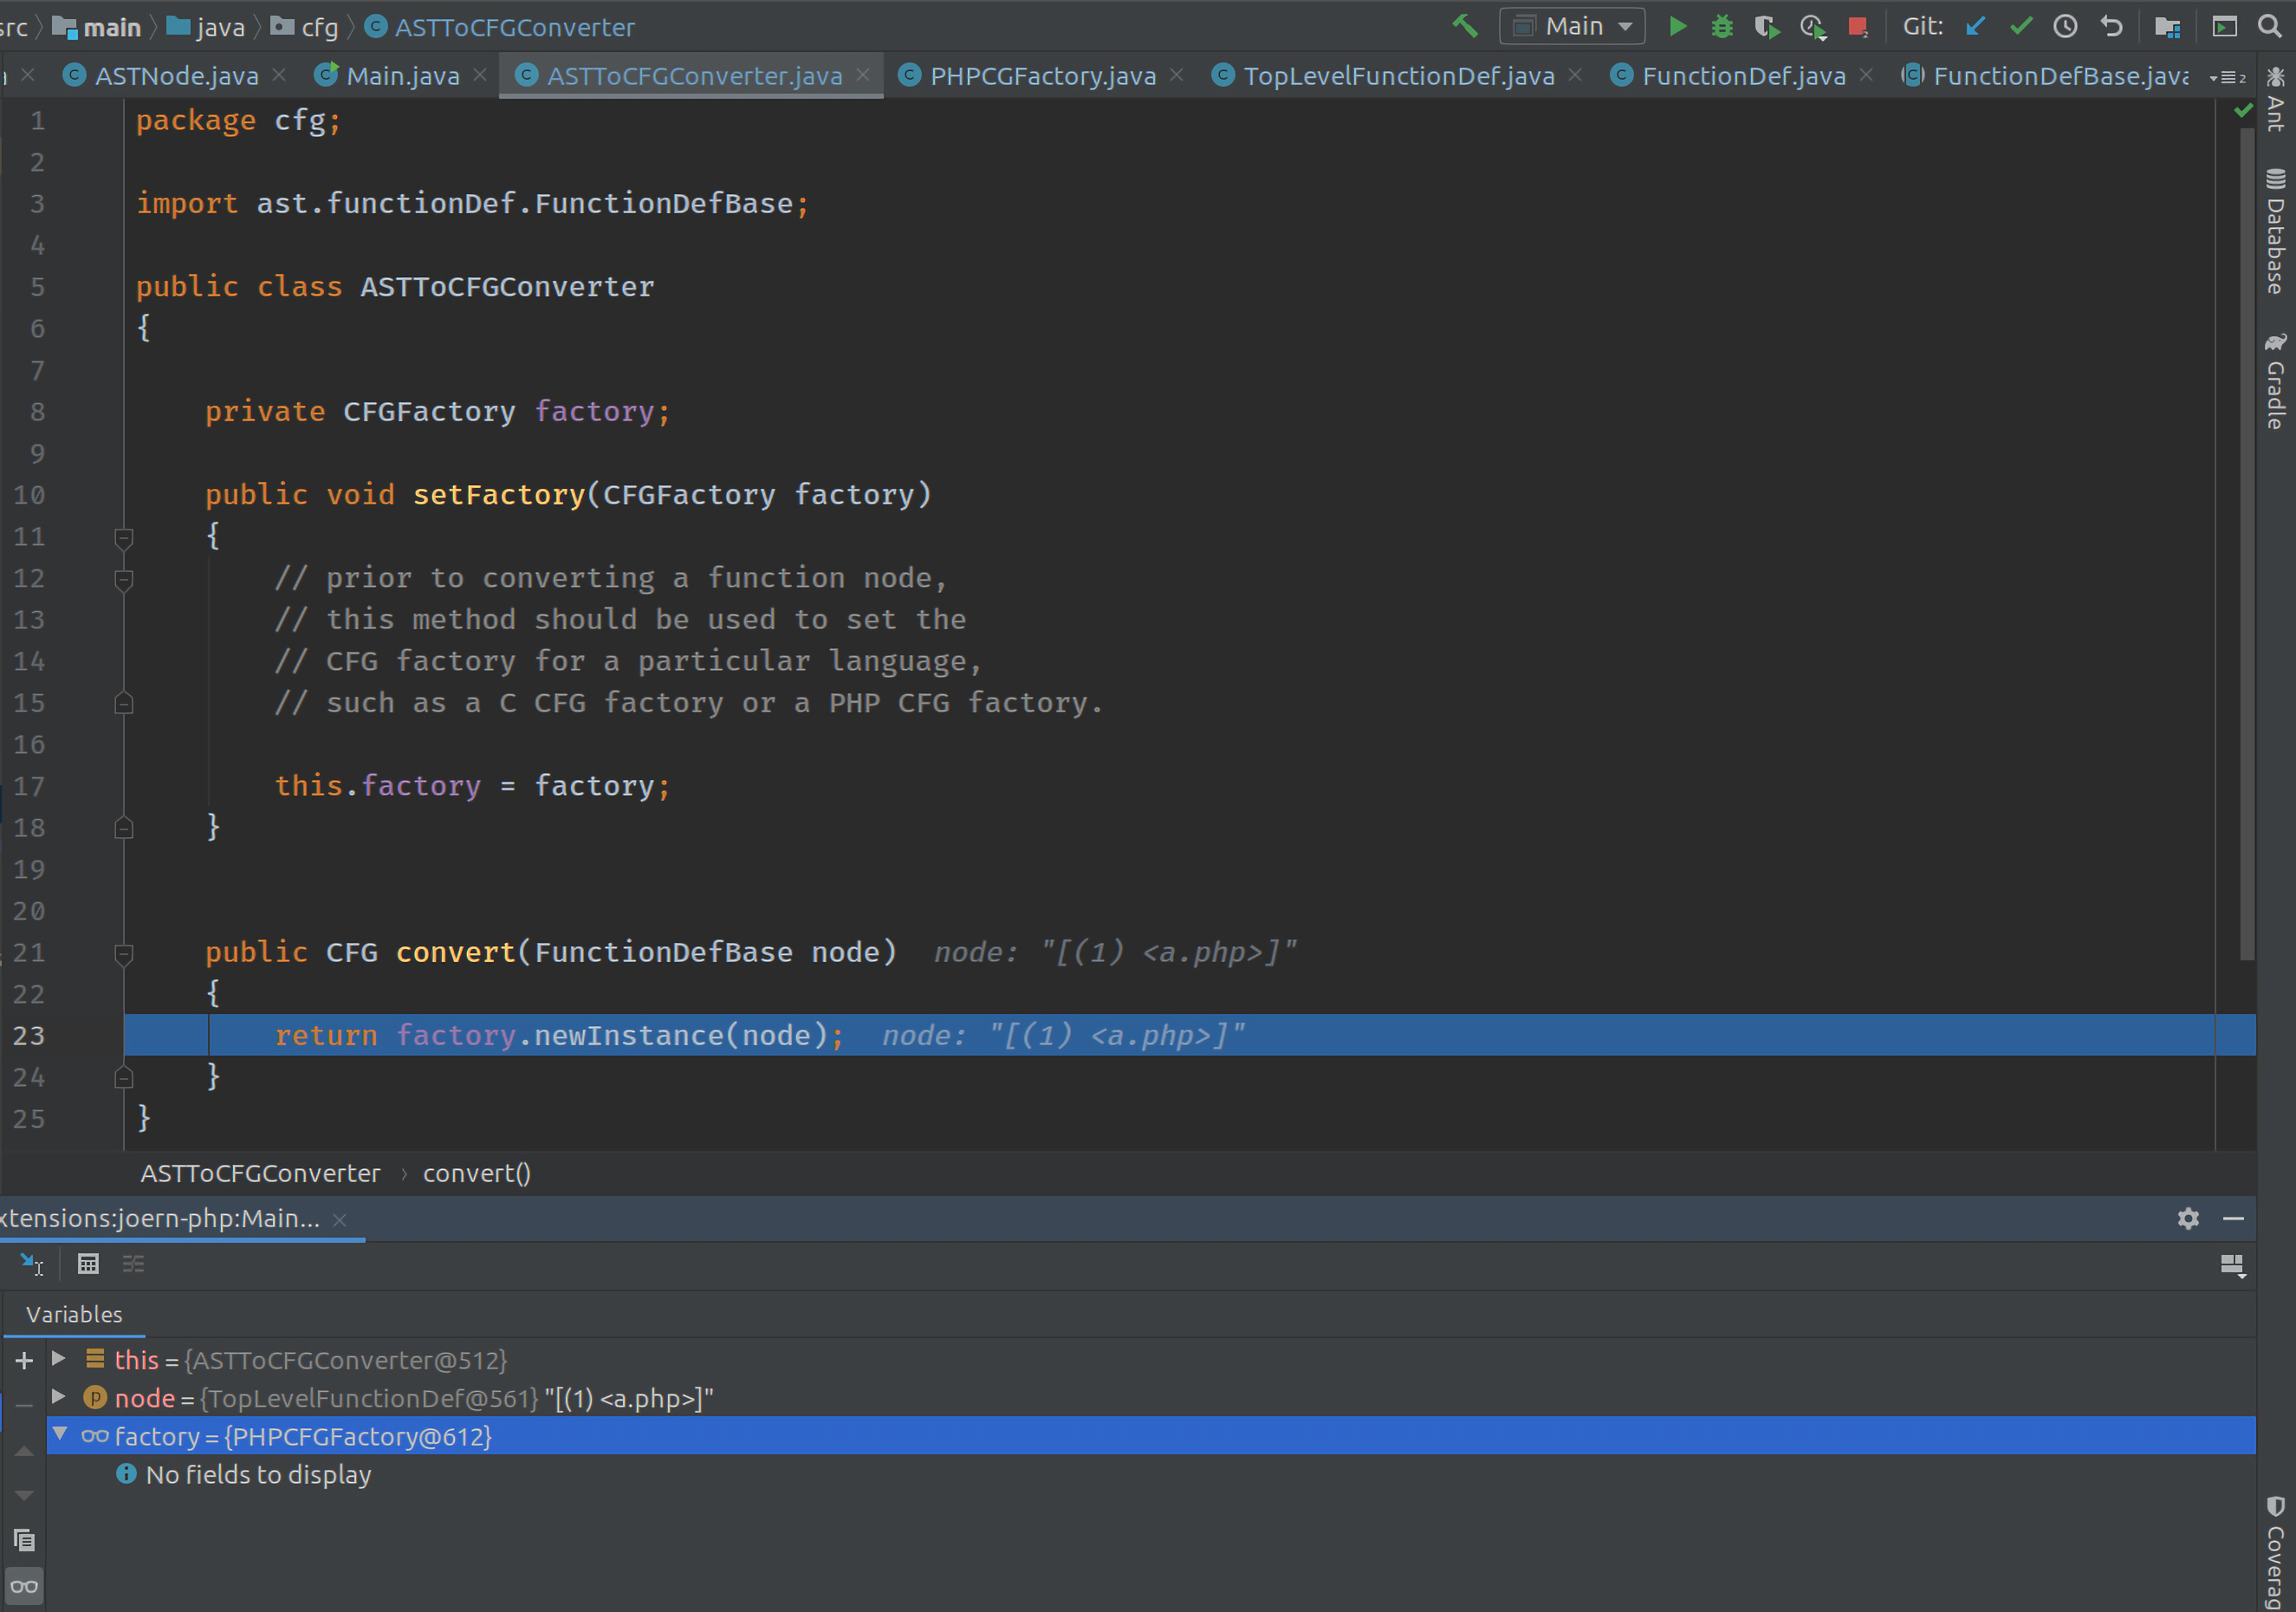The height and width of the screenshot is (1612, 2296).
Task: Click fold end marker at line 24
Action: pos(124,1077)
